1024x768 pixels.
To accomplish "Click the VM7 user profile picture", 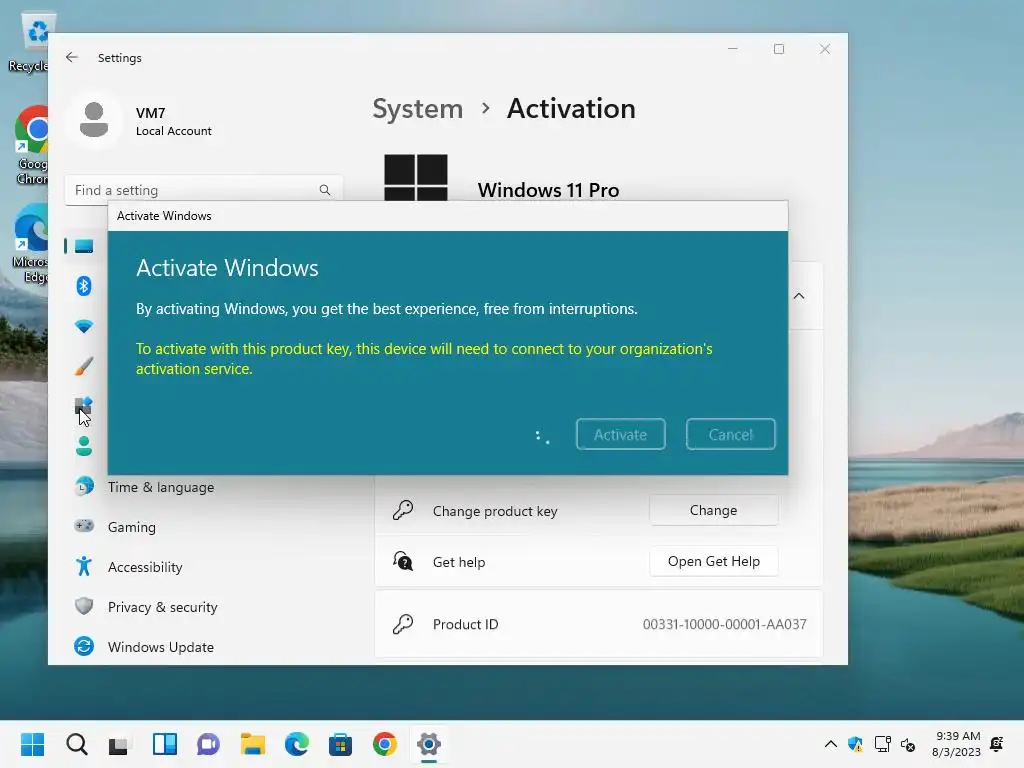I will click(x=93, y=120).
